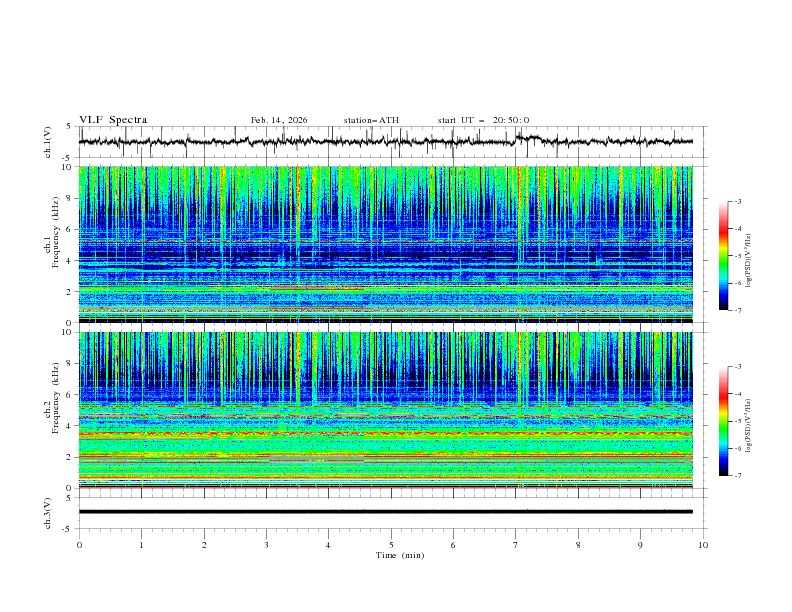The width and height of the screenshot is (792, 612).
Task: Click the 'ch.3(V)' axis label
Action: (x=48, y=513)
